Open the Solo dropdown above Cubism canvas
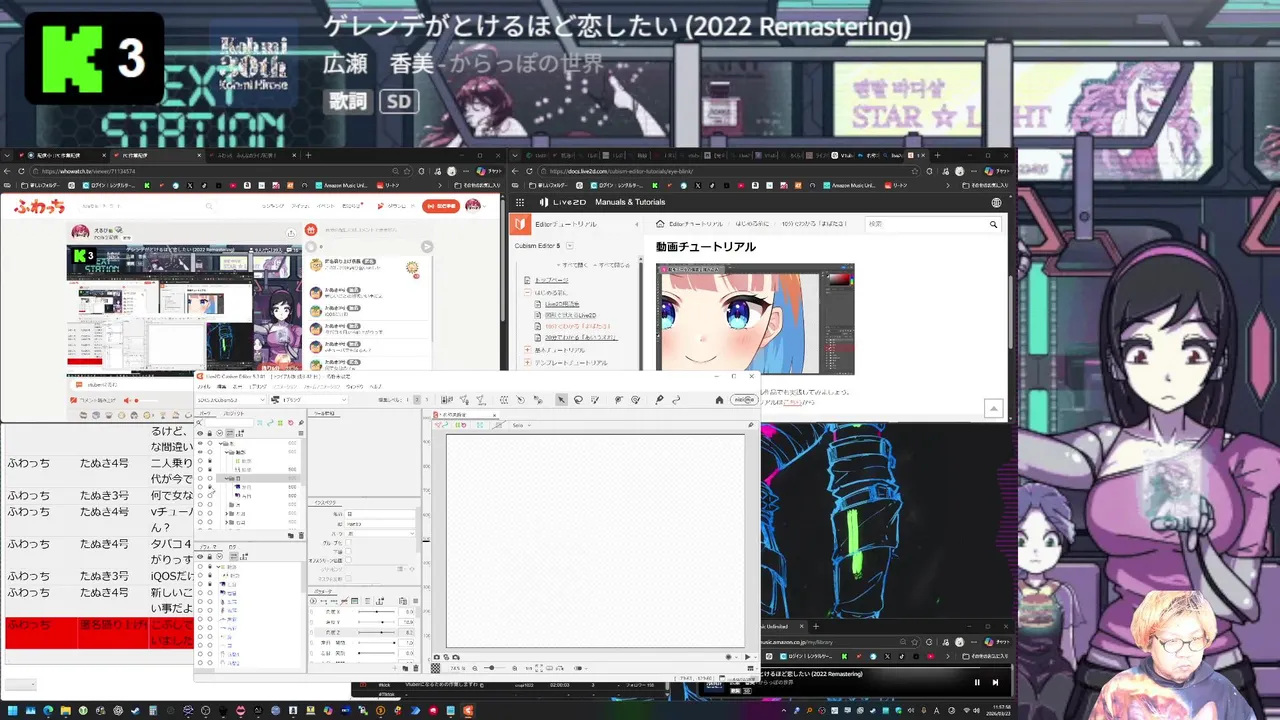Viewport: 1280px width, 720px height. pyautogui.click(x=523, y=425)
